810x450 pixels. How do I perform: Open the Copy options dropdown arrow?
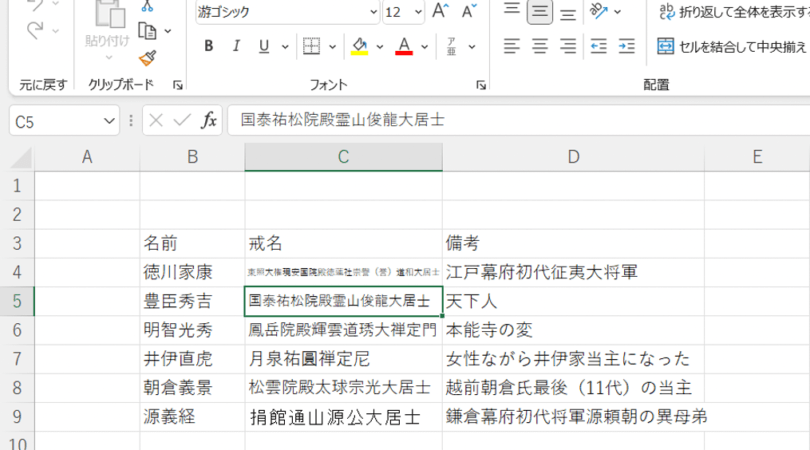coord(168,32)
